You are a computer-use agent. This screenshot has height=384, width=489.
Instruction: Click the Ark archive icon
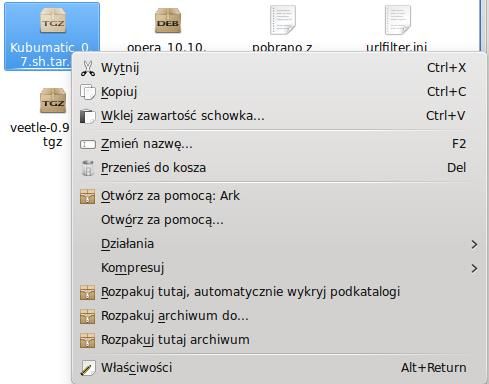(x=88, y=196)
